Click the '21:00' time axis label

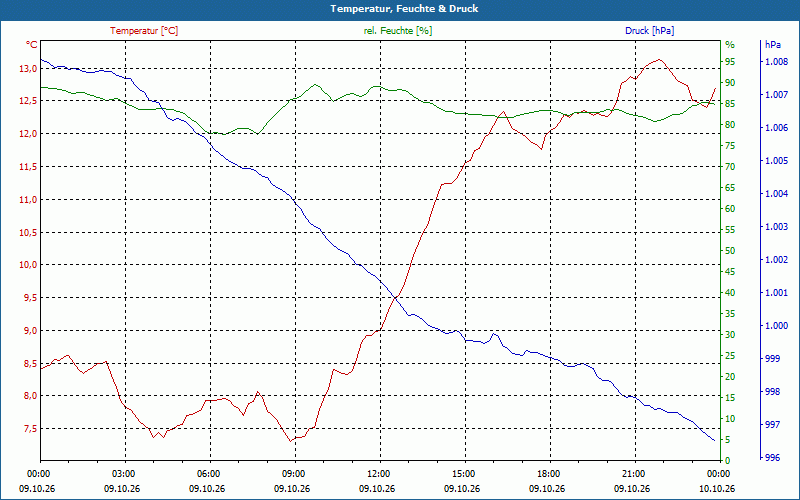(632, 473)
